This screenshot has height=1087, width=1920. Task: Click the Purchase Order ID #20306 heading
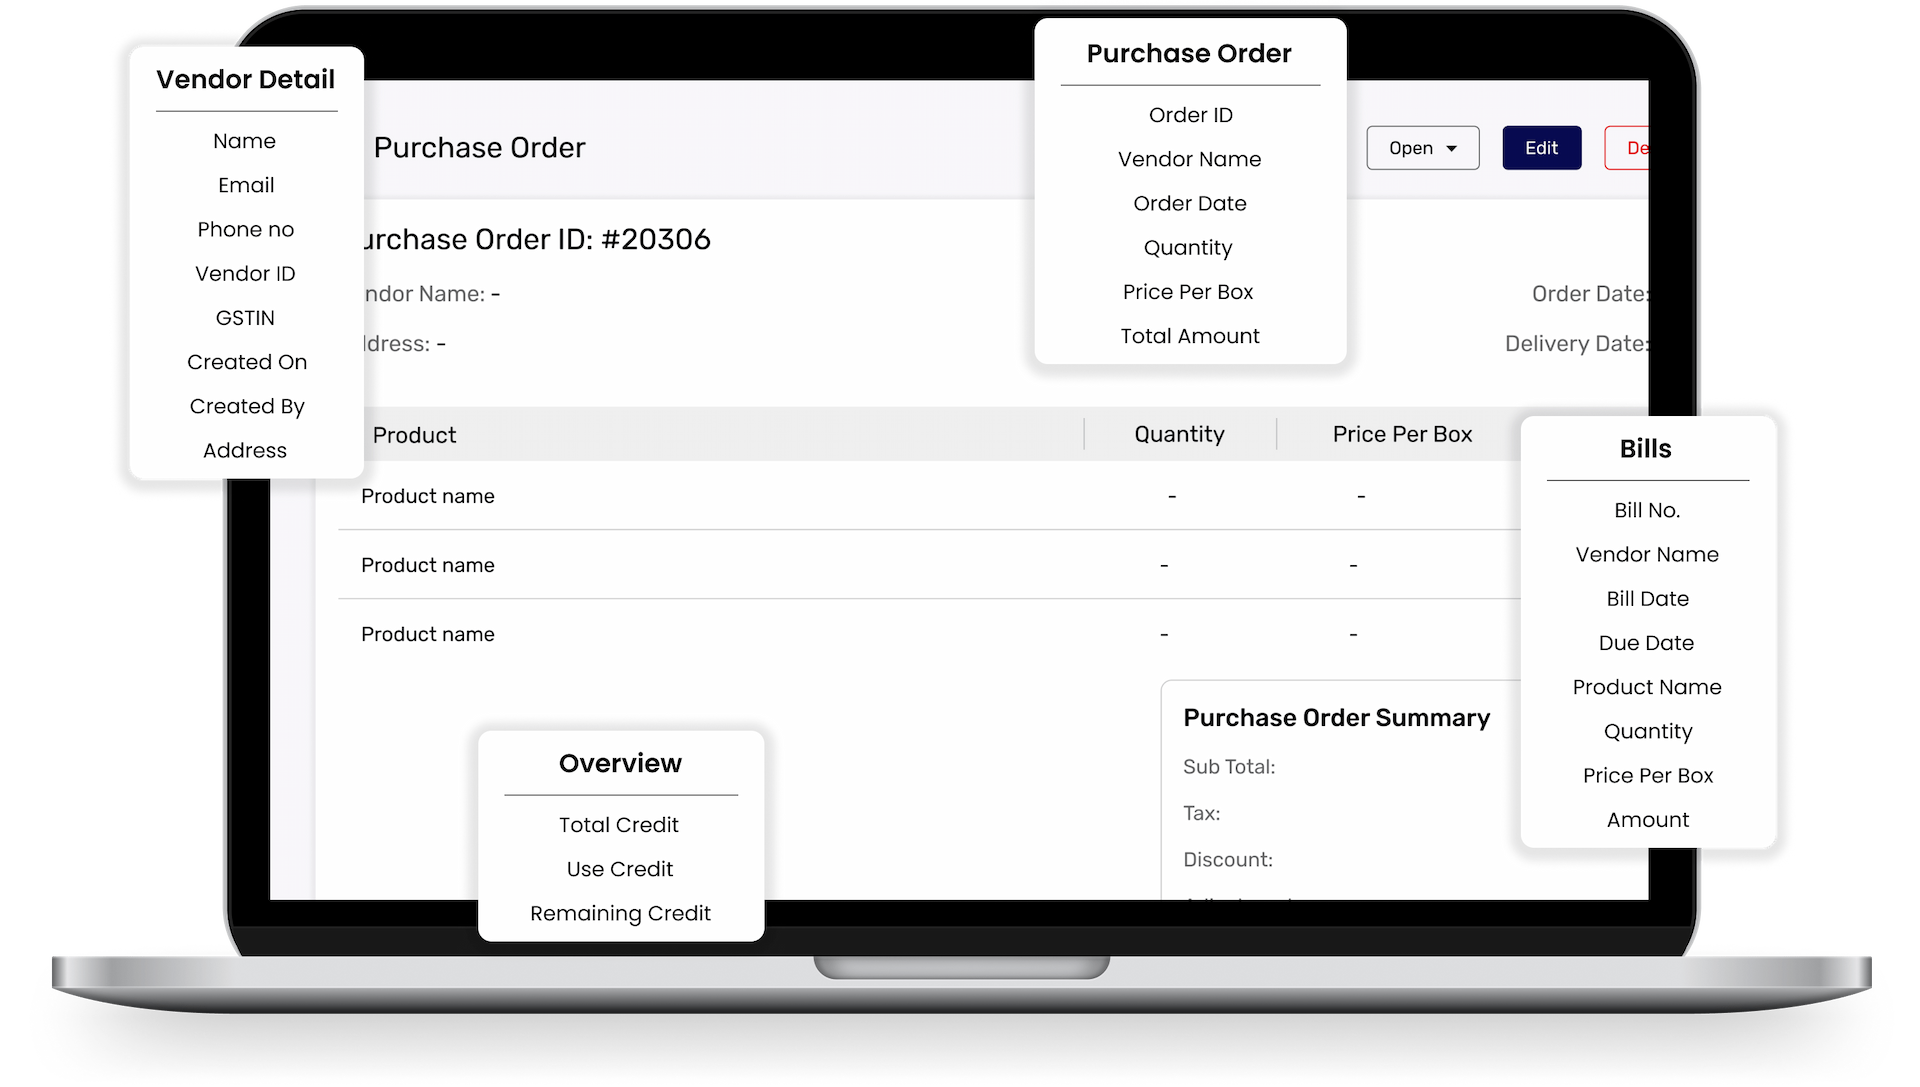(x=535, y=239)
